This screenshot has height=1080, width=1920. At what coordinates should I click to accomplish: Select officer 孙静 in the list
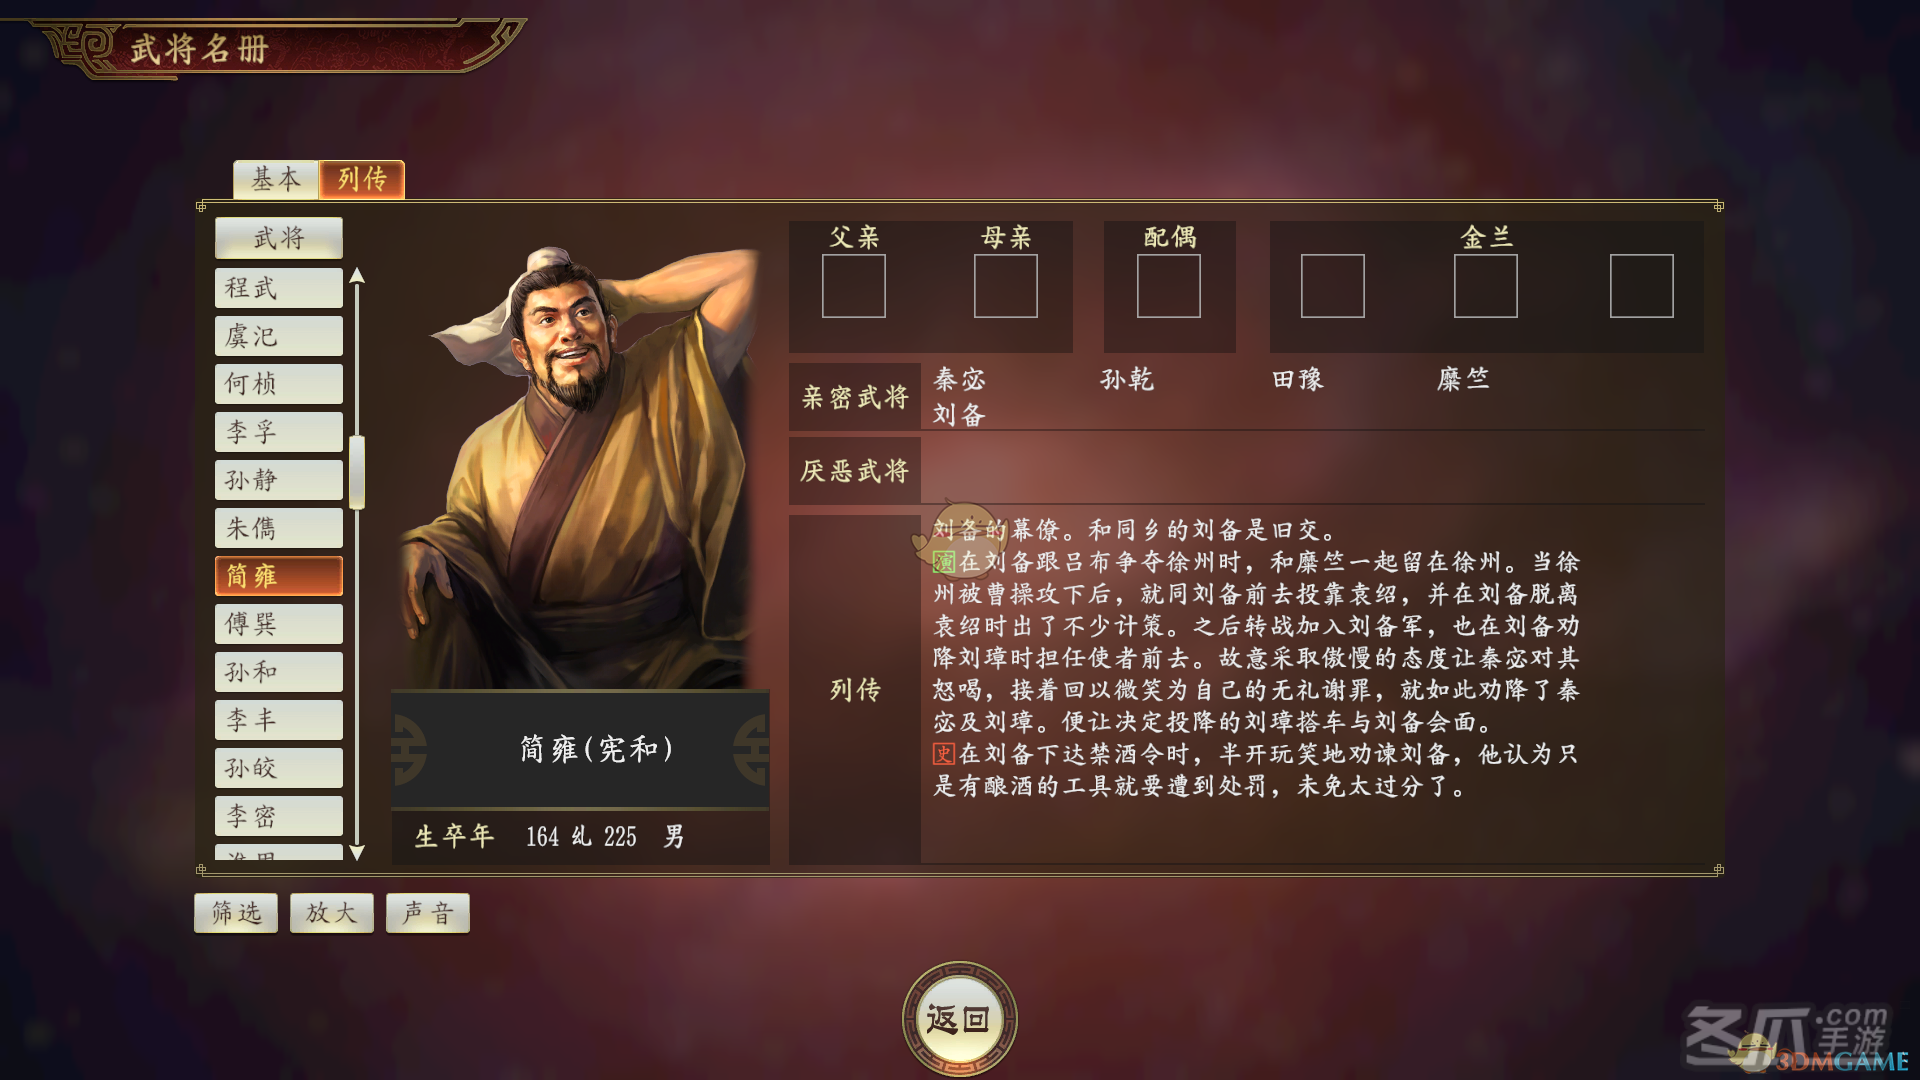(279, 480)
